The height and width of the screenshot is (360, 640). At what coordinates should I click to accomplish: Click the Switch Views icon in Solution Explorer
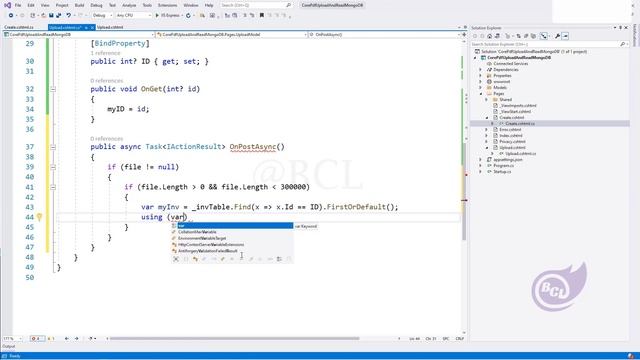click(497, 36)
